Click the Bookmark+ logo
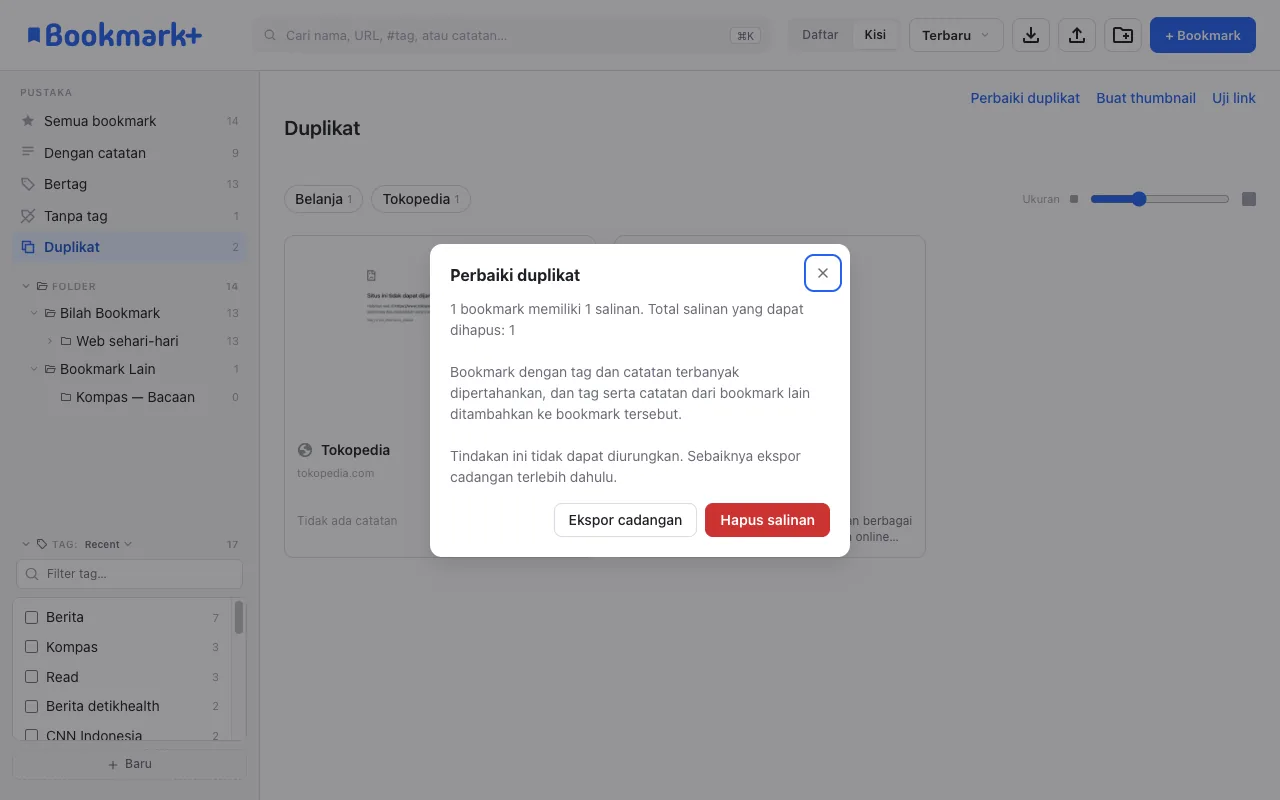Image resolution: width=1280 pixels, height=800 pixels. (114, 35)
